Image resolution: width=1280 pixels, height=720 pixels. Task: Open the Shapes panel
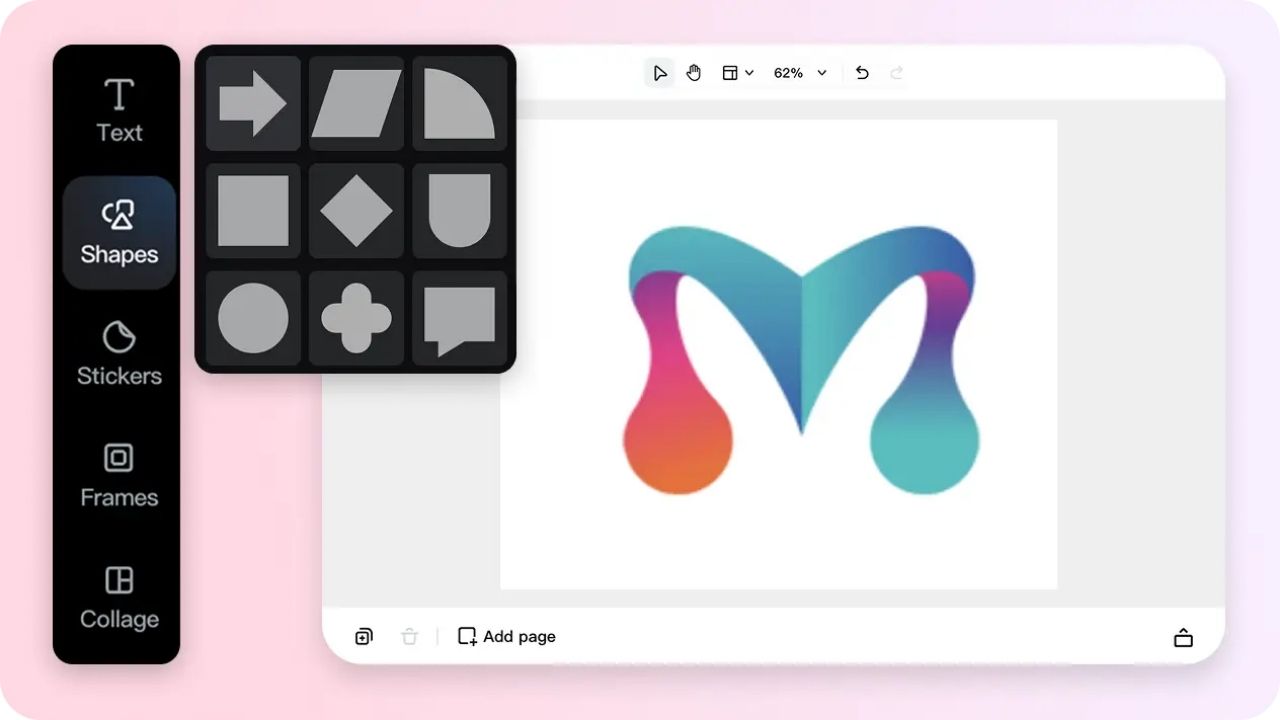pos(118,232)
